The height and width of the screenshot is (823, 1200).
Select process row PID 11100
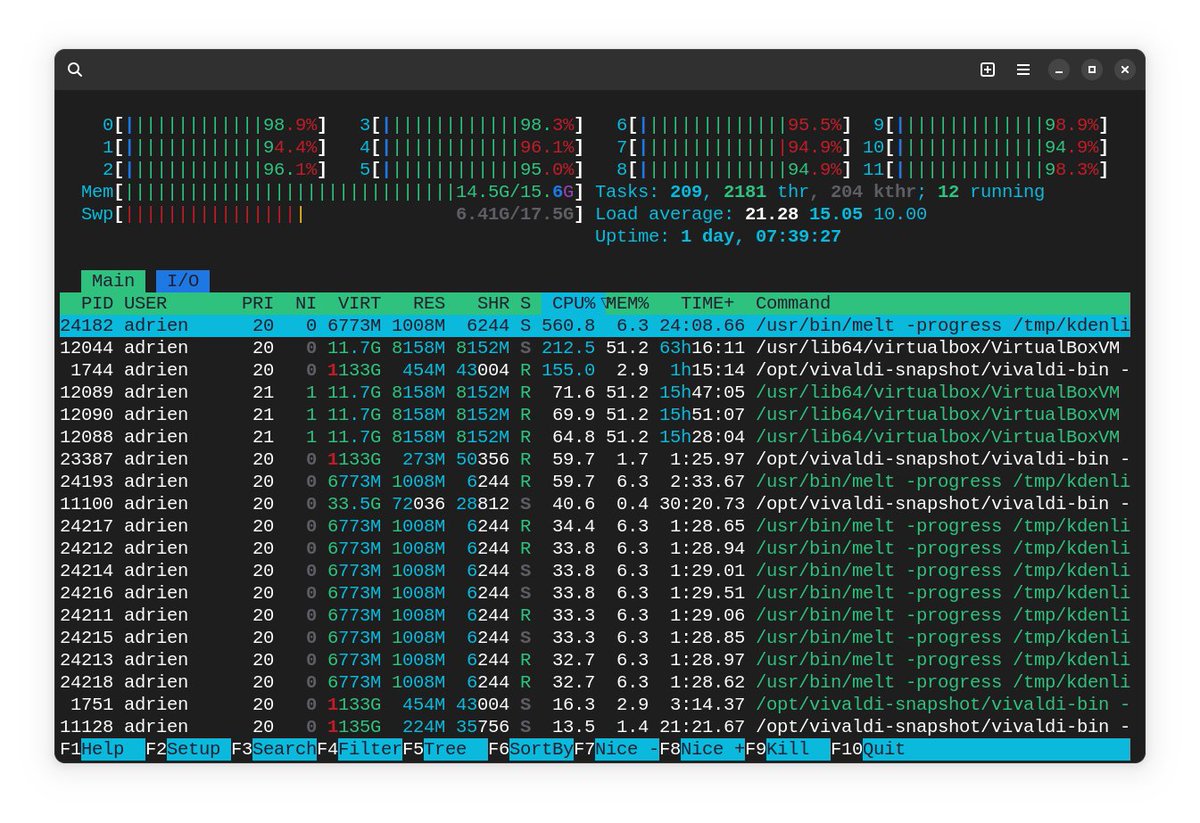595,504
